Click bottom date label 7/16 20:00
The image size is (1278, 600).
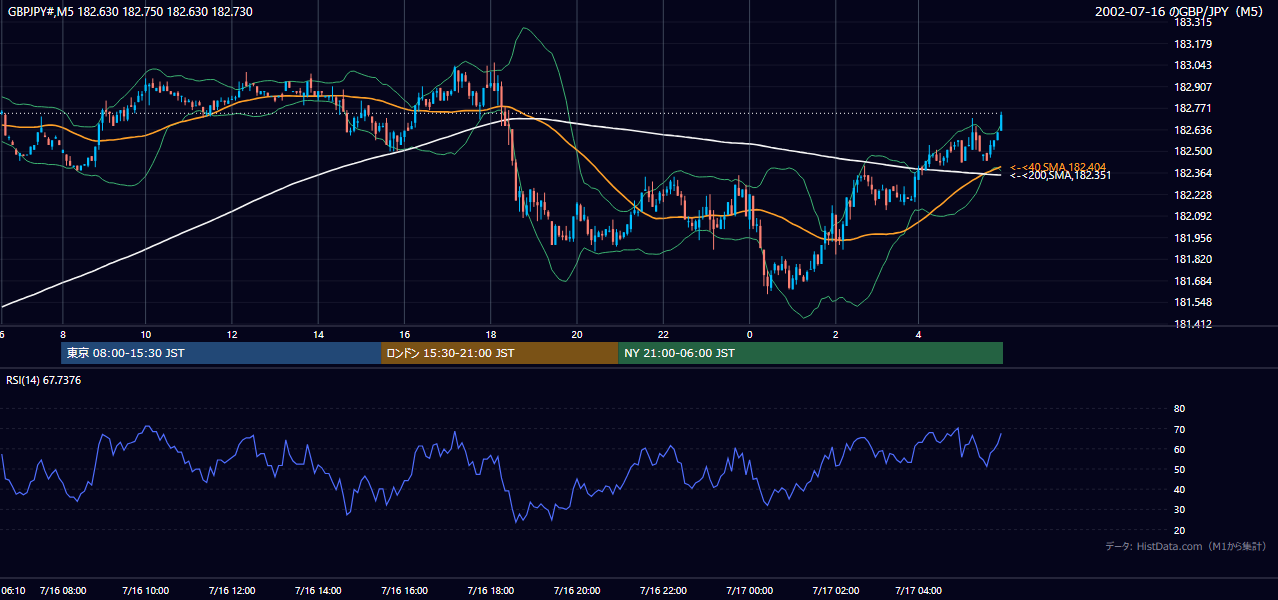click(x=576, y=590)
